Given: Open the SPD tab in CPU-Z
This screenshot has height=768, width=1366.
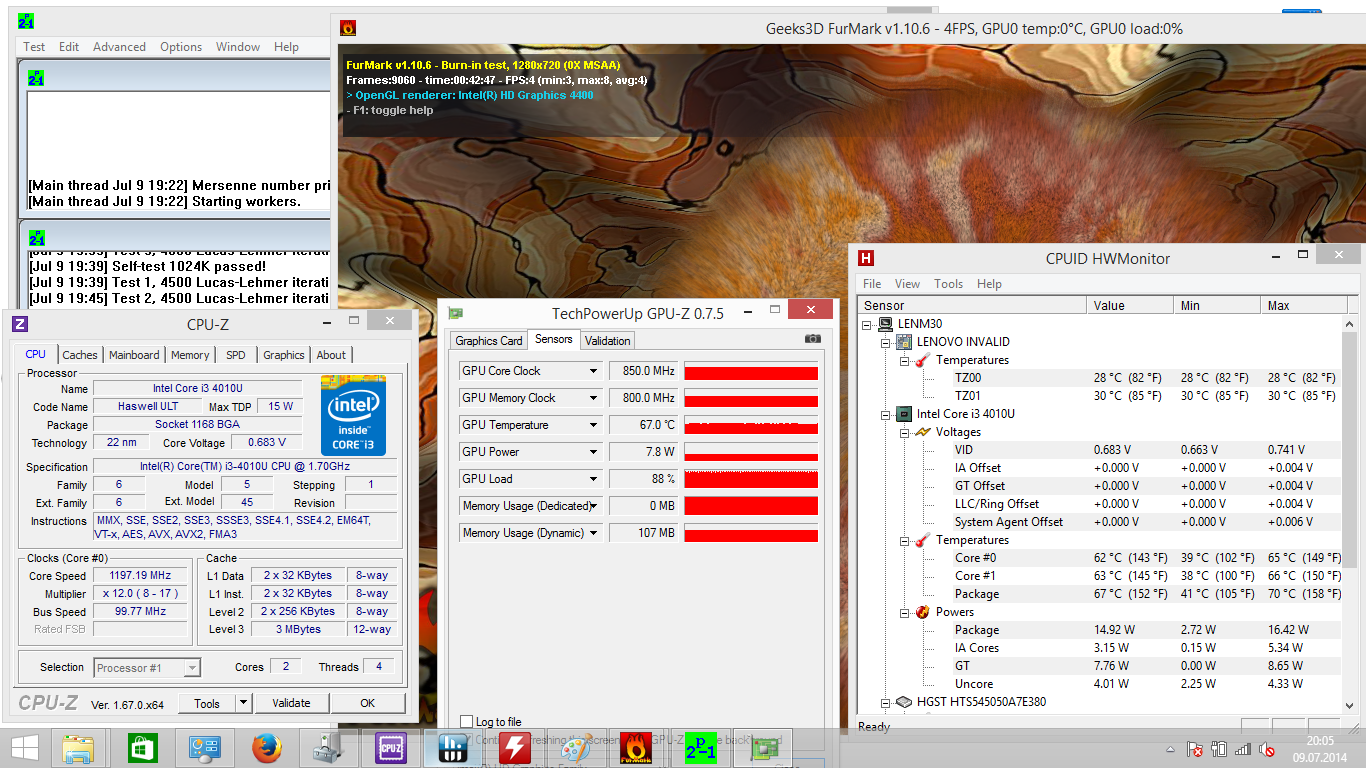Looking at the screenshot, I should point(236,355).
